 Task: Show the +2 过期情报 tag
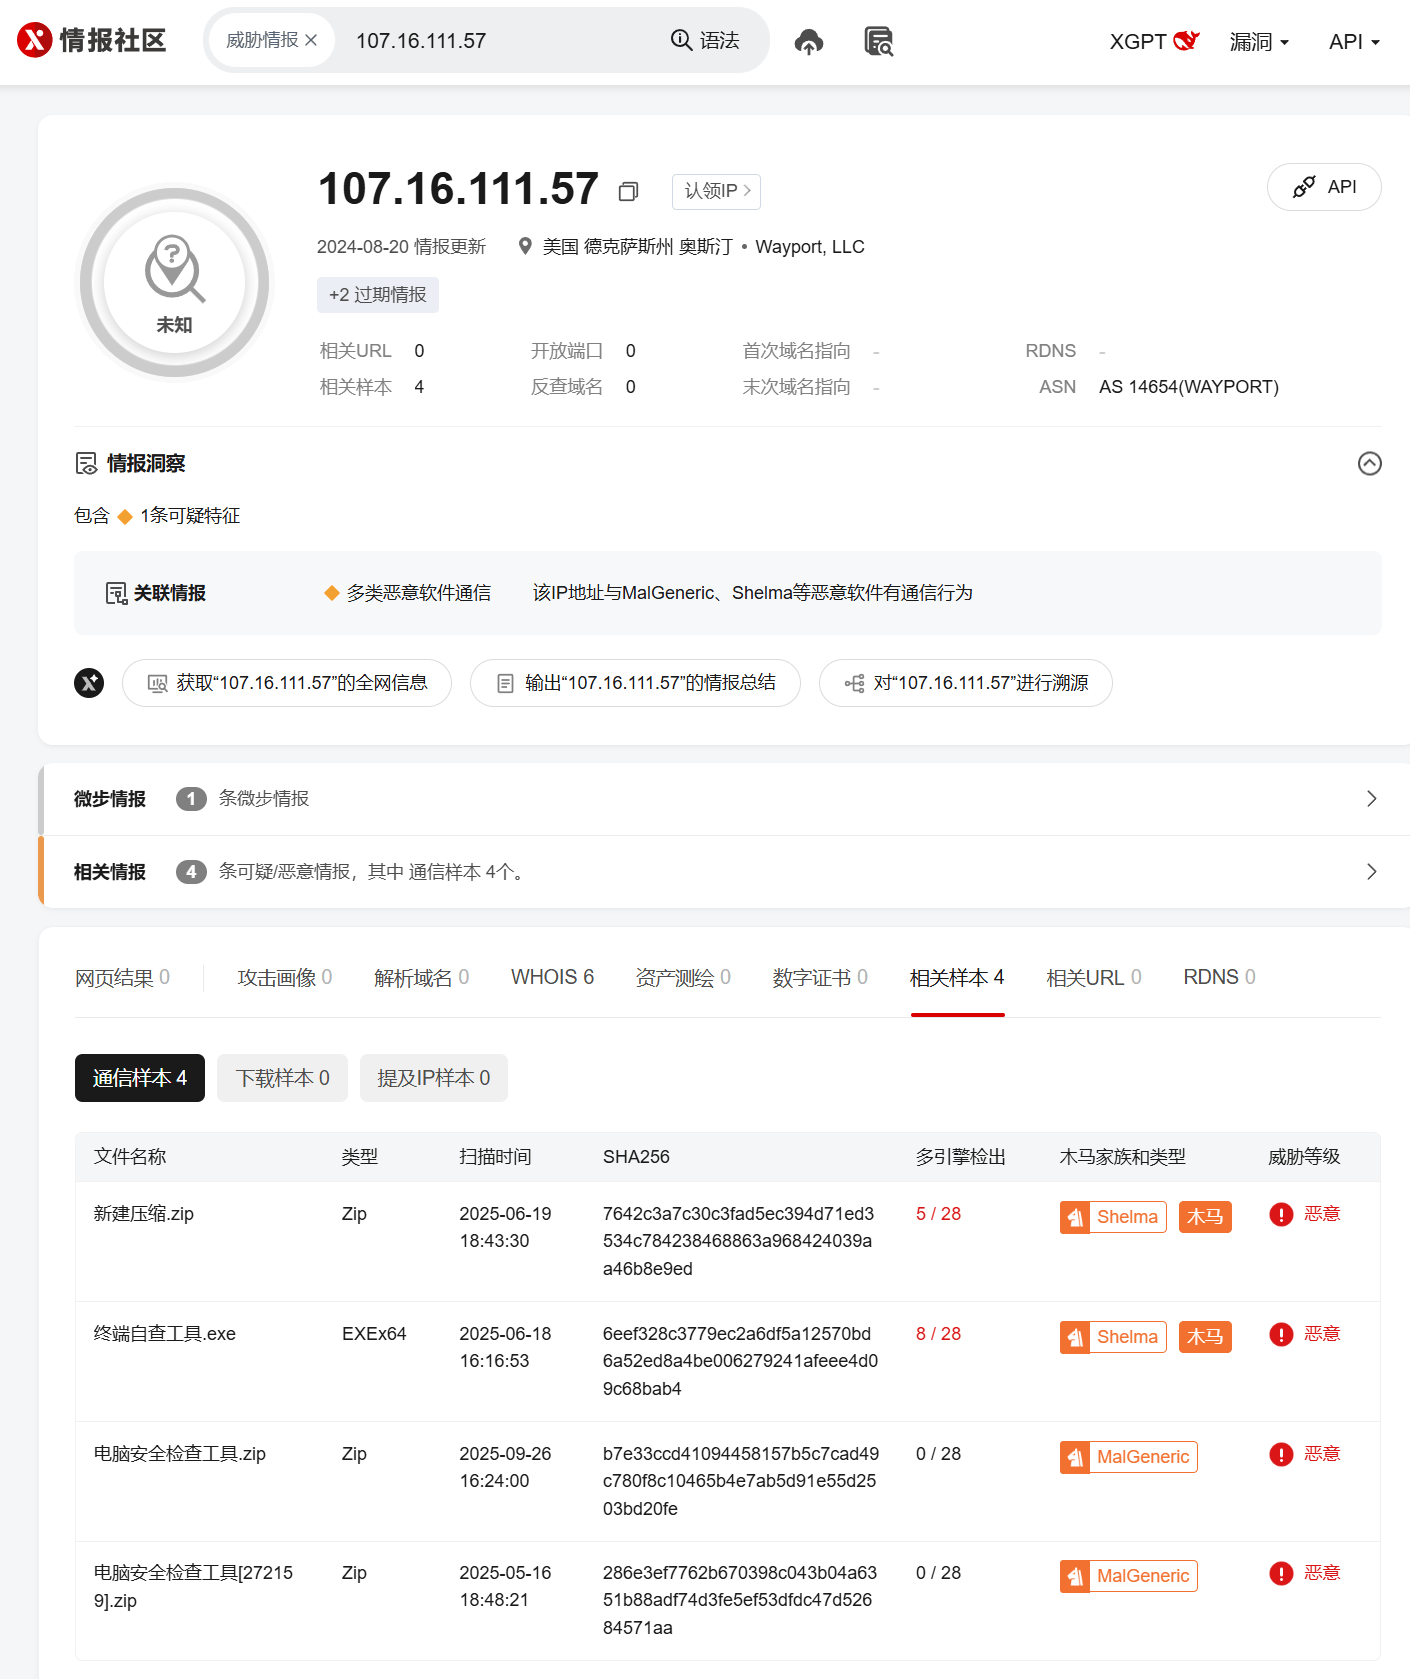click(378, 295)
